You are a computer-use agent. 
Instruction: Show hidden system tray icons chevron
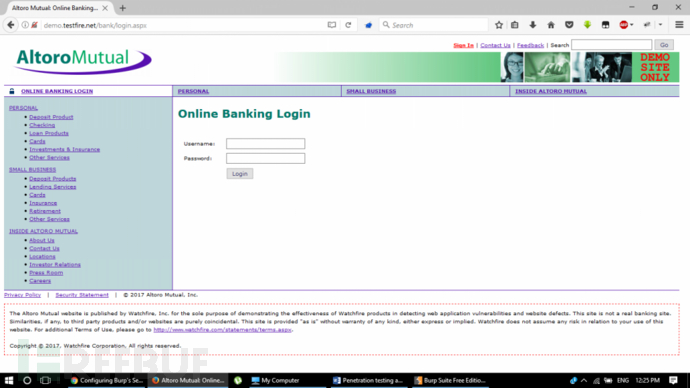pyautogui.click(x=584, y=381)
